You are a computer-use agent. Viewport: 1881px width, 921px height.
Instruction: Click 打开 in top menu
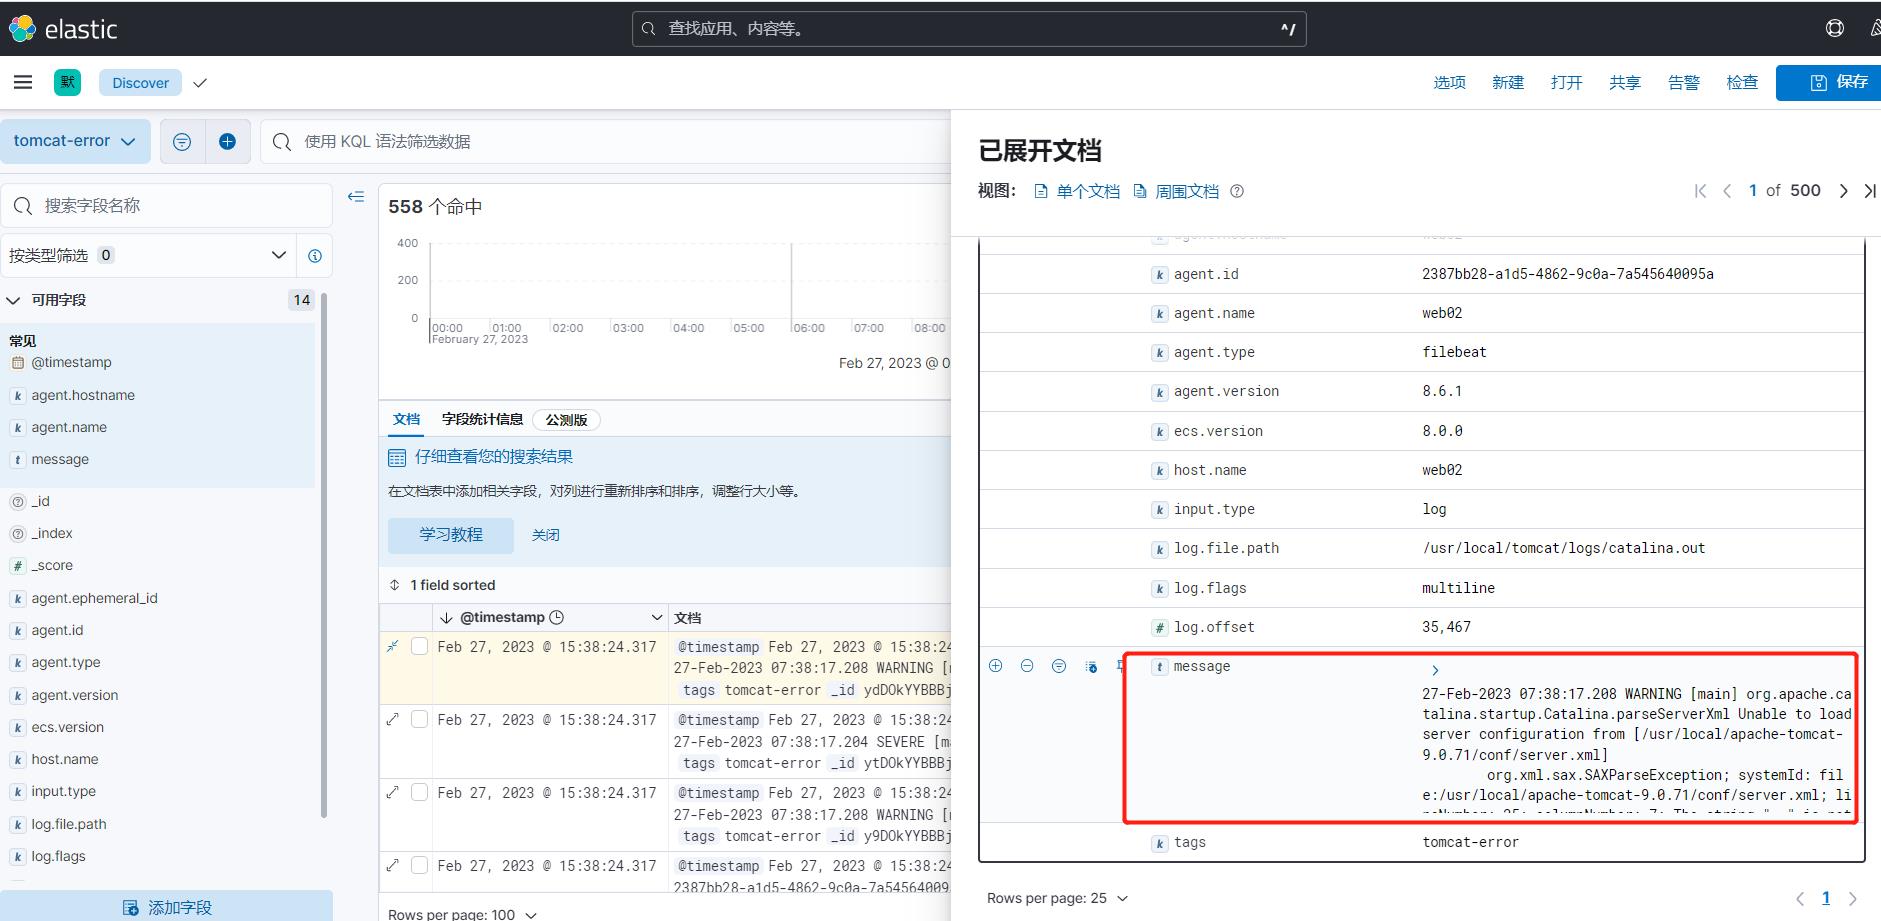coord(1566,82)
